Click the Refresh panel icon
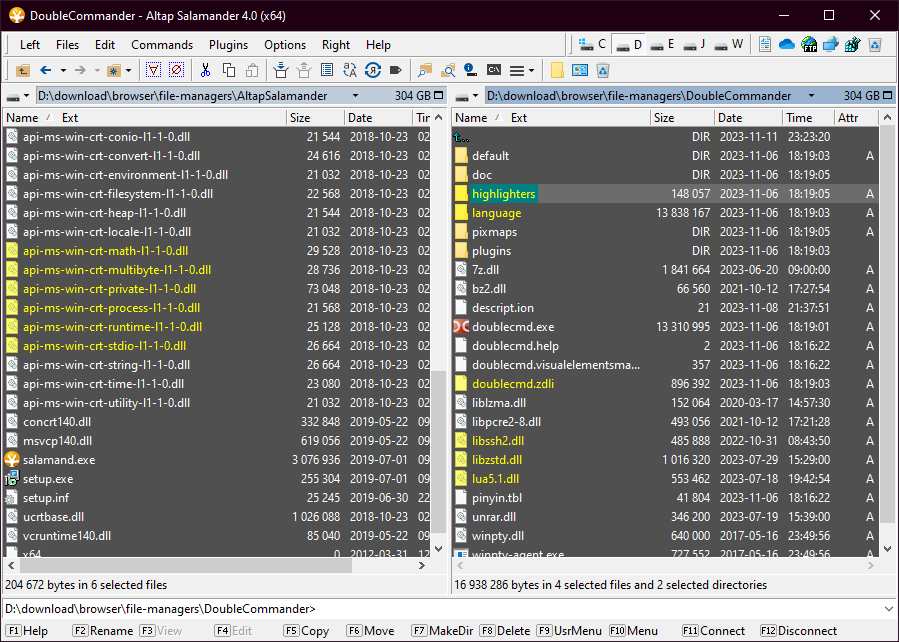Viewport: 899px width, 642px height. [373, 70]
